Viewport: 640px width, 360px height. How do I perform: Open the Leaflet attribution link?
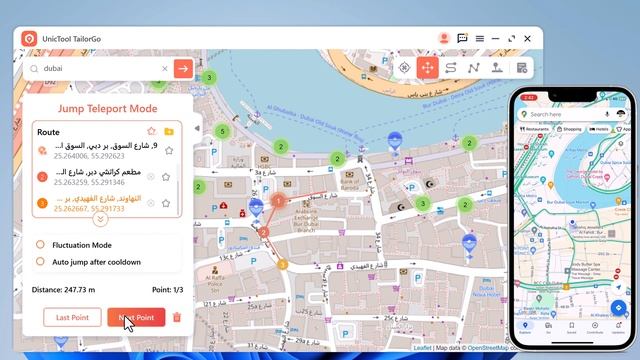(x=422, y=348)
